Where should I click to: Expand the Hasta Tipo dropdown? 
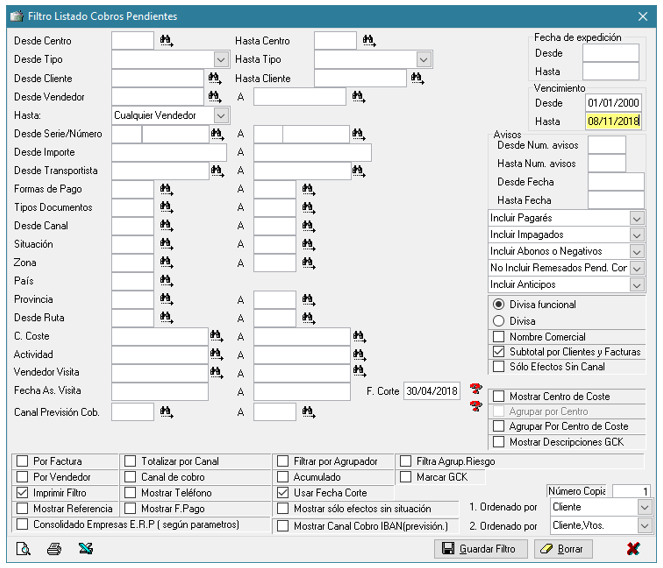click(424, 60)
